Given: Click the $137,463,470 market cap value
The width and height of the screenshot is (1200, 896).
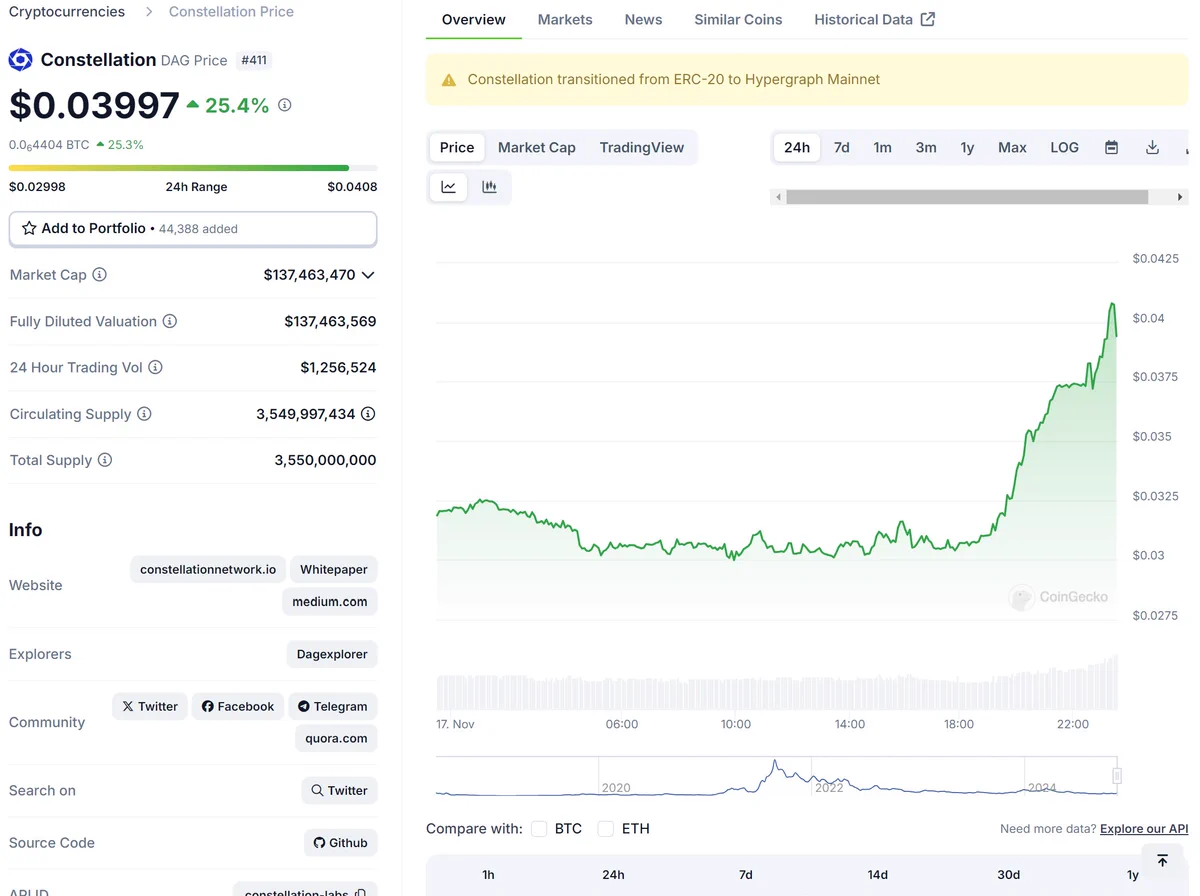Looking at the screenshot, I should click(x=309, y=274).
